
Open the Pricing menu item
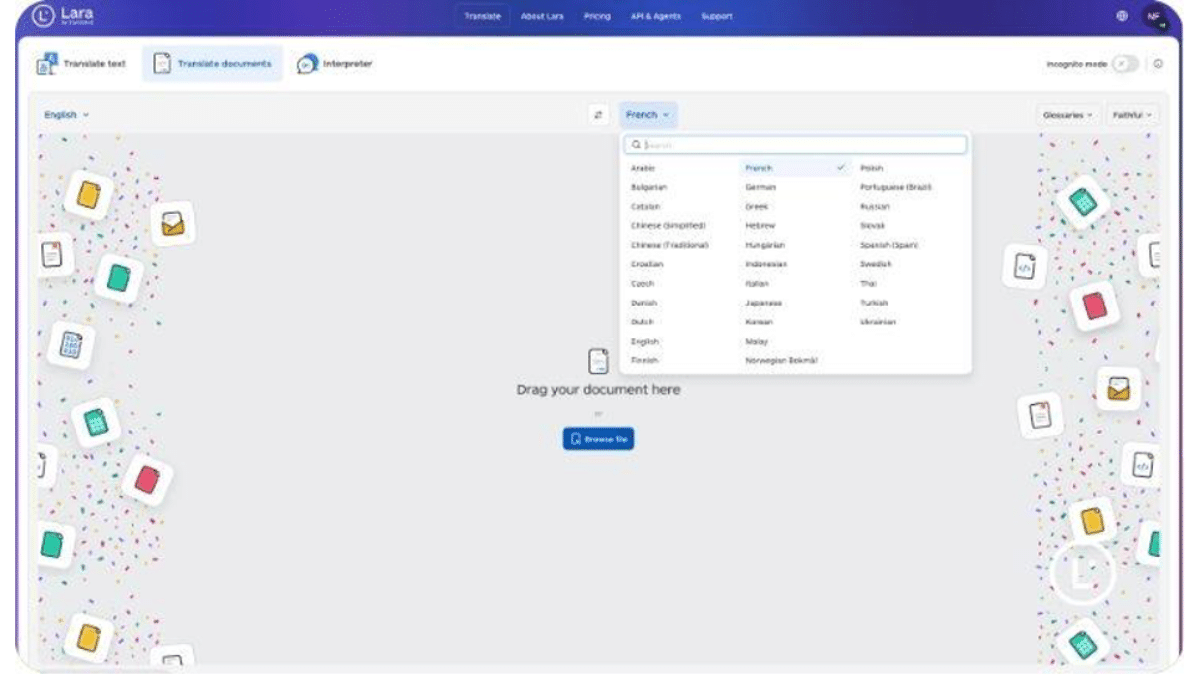pyautogui.click(x=597, y=16)
